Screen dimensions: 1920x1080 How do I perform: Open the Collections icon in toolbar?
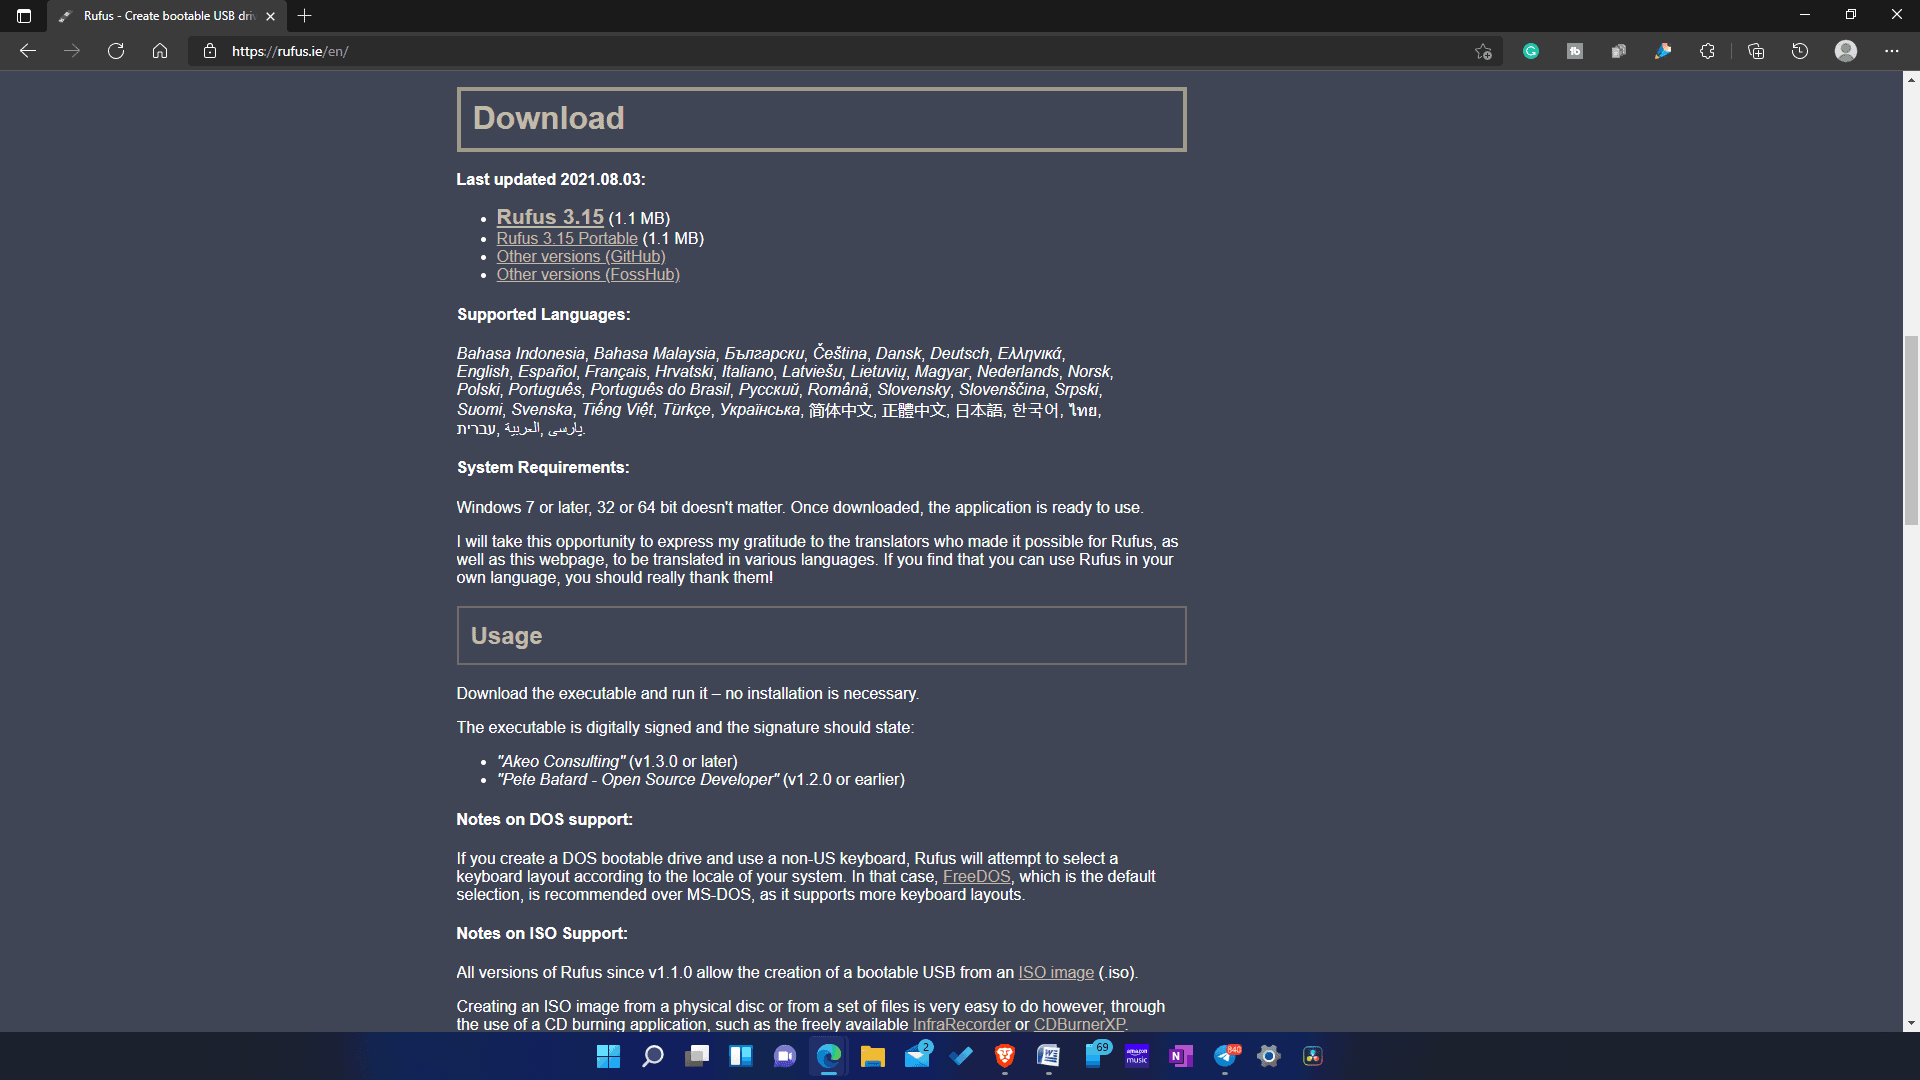pos(1756,51)
